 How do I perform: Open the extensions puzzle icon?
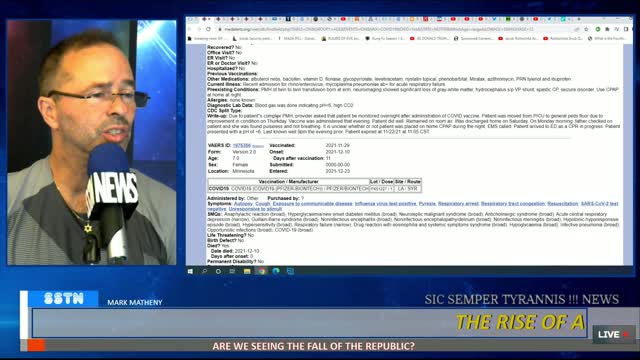(x=607, y=29)
